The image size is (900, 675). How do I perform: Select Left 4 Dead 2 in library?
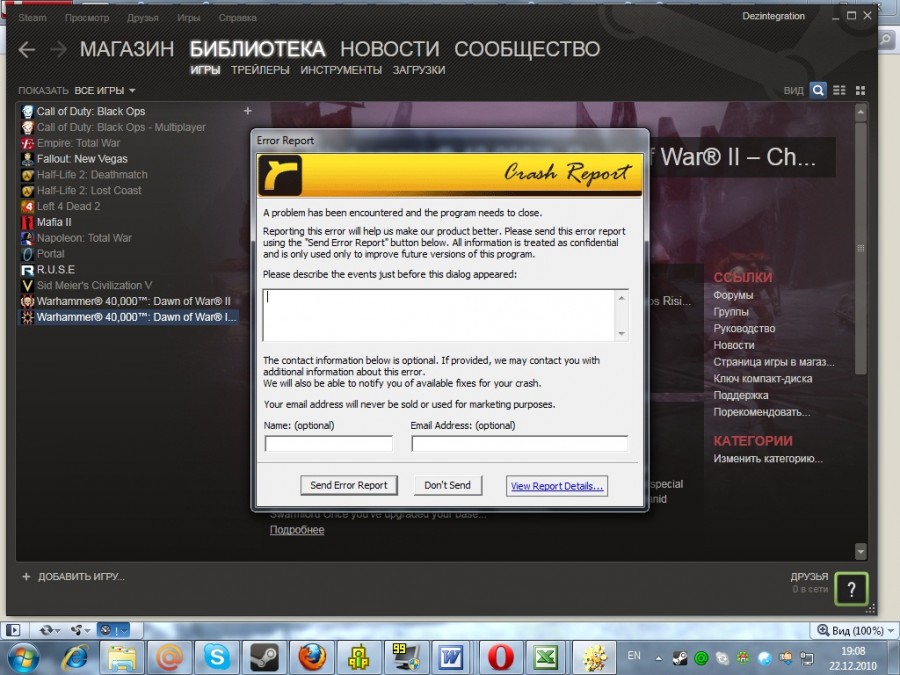pyautogui.click(x=68, y=206)
